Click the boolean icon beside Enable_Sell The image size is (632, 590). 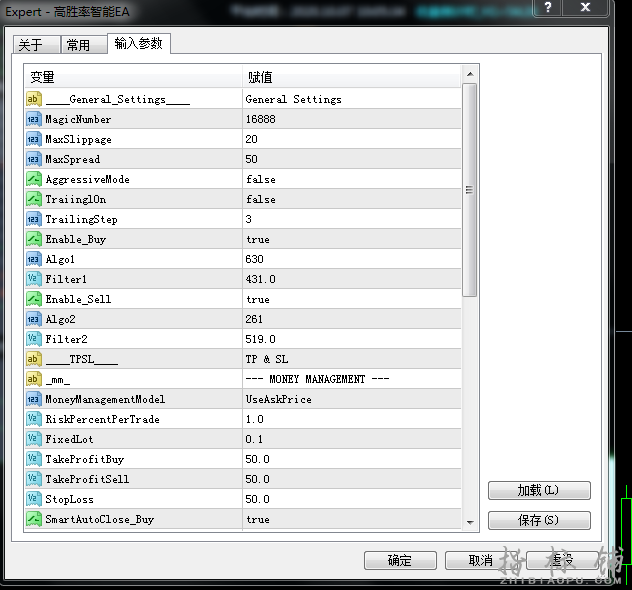click(34, 299)
